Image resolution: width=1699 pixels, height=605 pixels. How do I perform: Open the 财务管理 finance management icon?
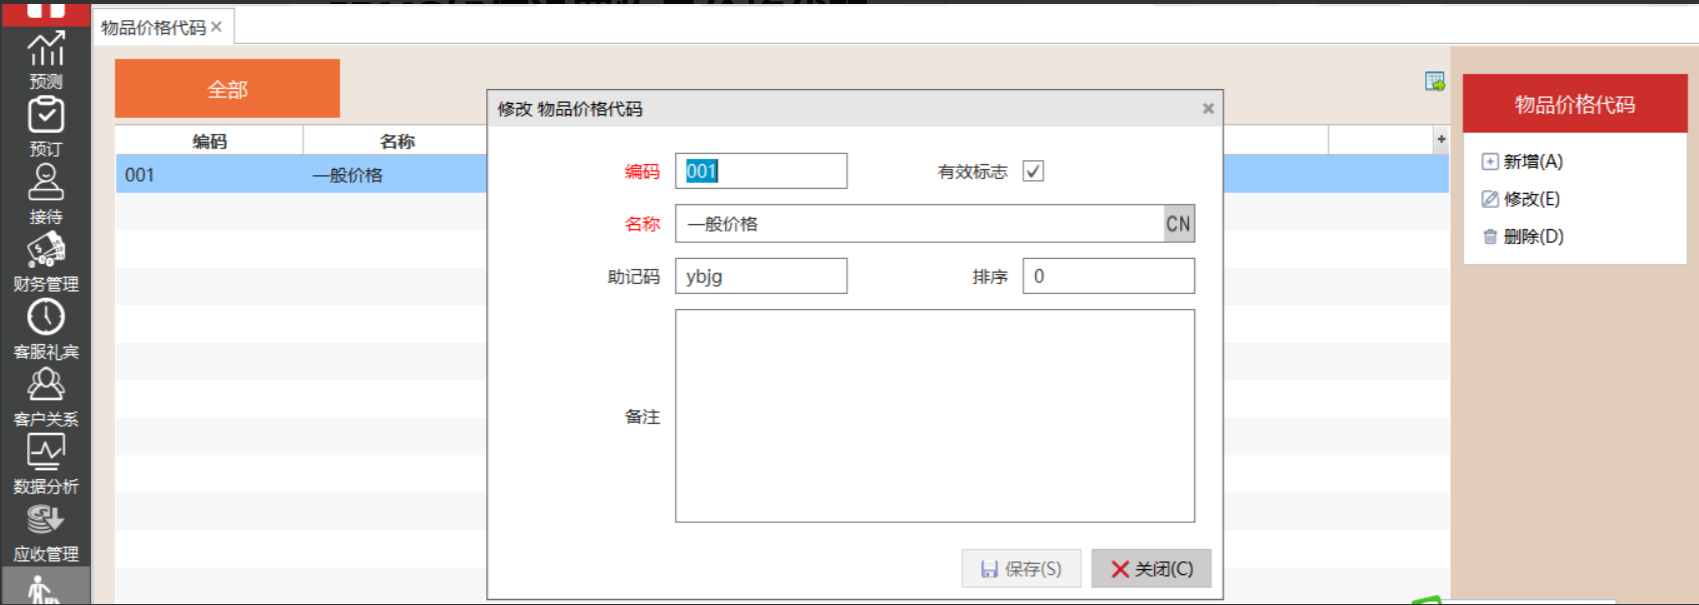(46, 261)
